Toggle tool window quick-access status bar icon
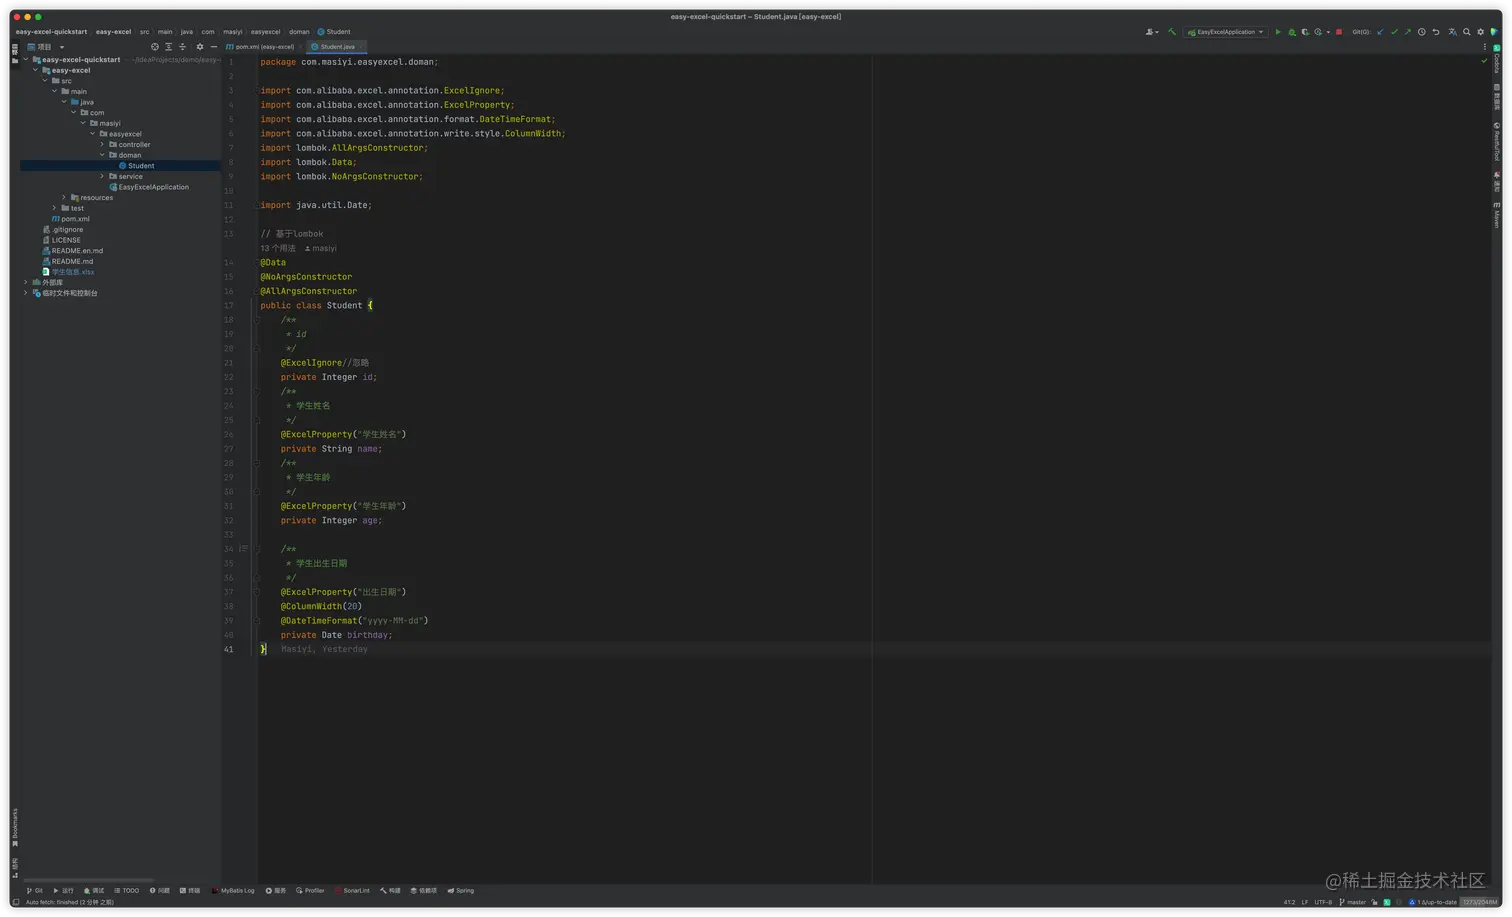This screenshot has height=917, width=1512. click(x=16, y=902)
